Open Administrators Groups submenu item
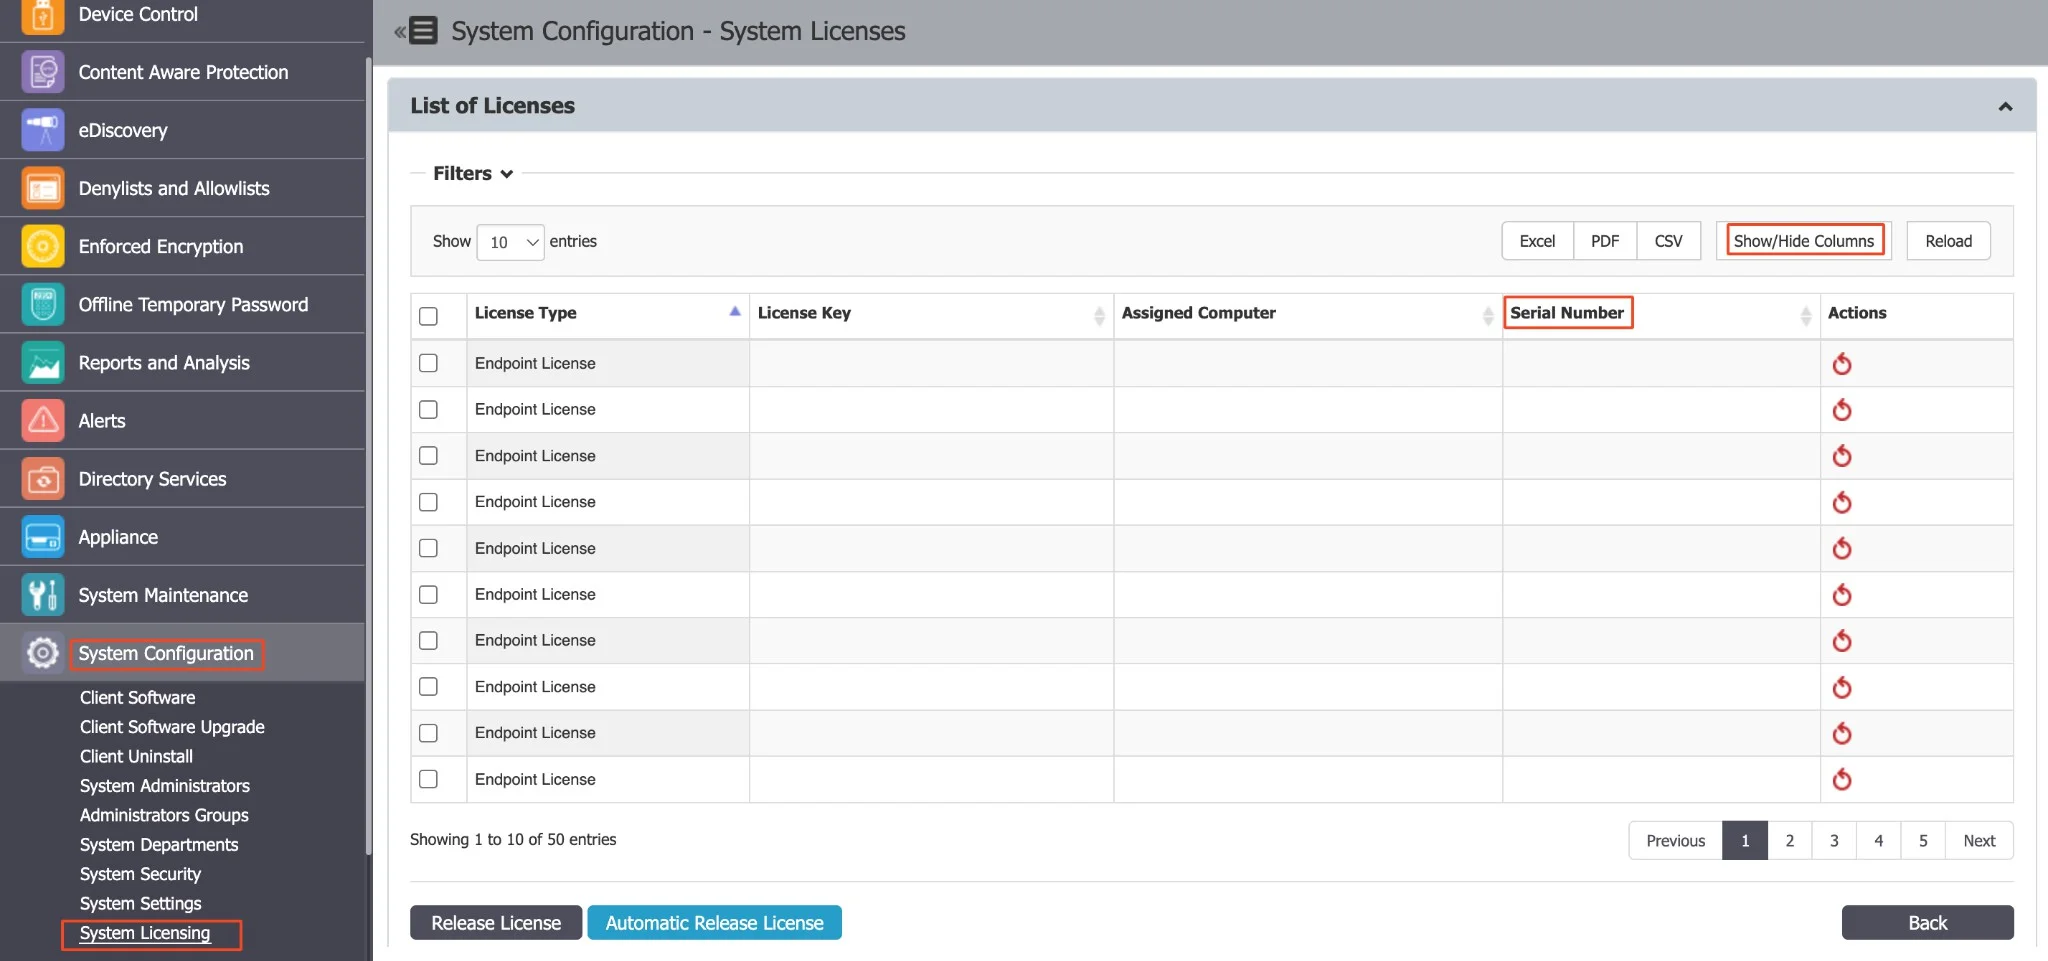 [164, 815]
